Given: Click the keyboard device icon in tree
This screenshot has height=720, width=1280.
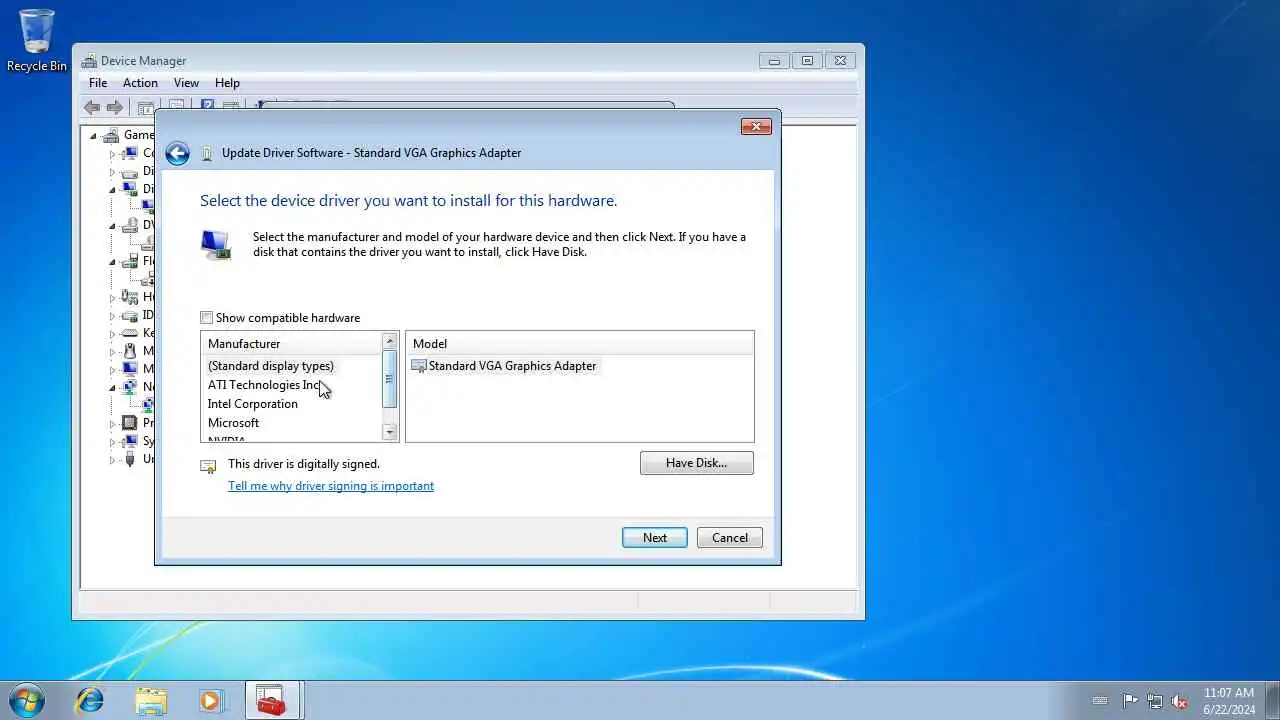Looking at the screenshot, I should click(x=129, y=333).
